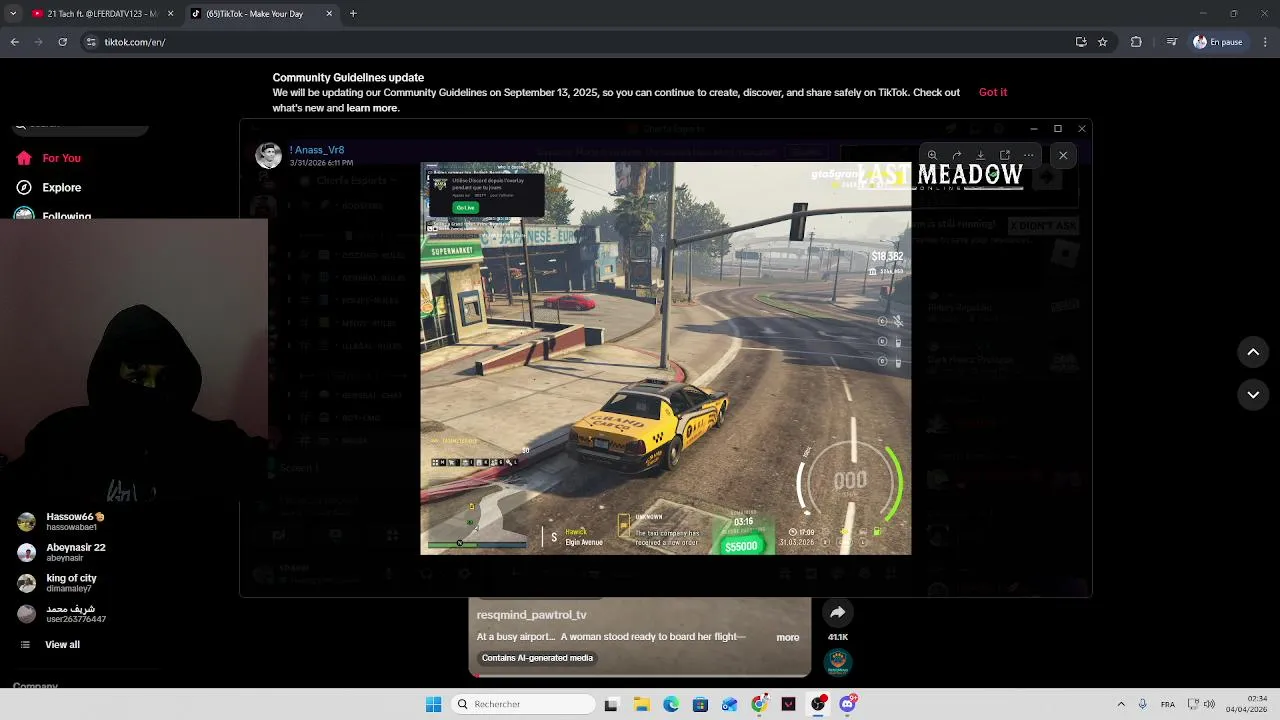Open Valorant icon on taskbar

coord(788,704)
